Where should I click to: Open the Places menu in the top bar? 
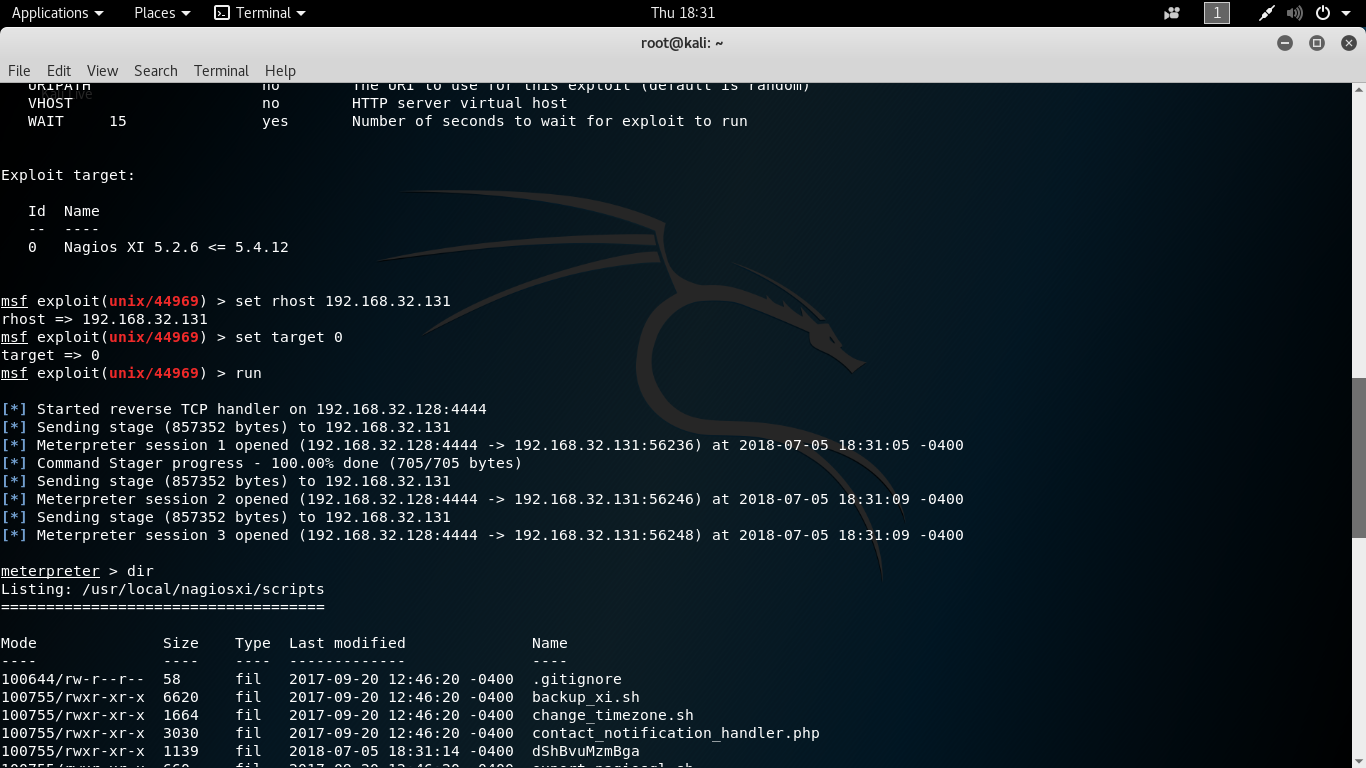click(162, 13)
